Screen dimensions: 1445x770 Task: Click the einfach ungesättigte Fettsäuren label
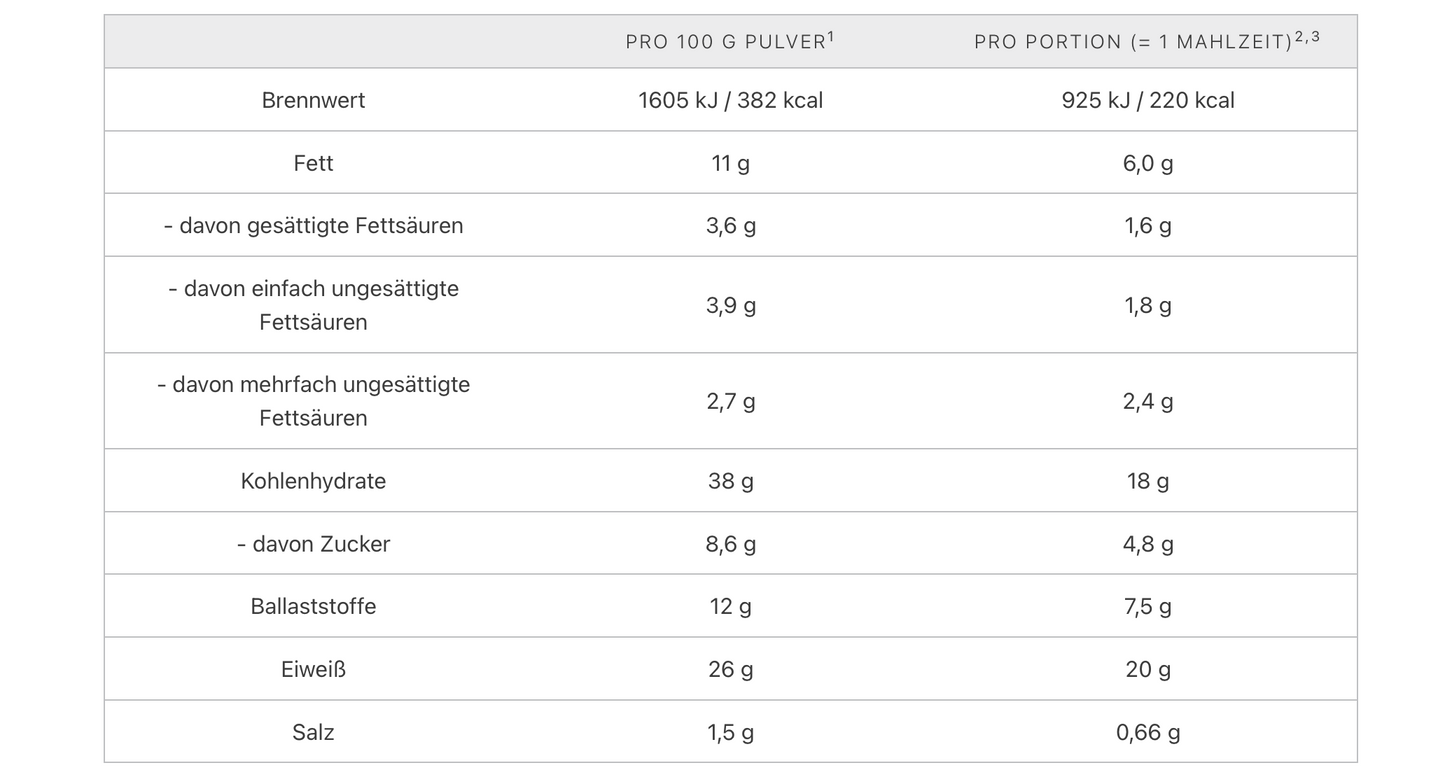point(313,305)
